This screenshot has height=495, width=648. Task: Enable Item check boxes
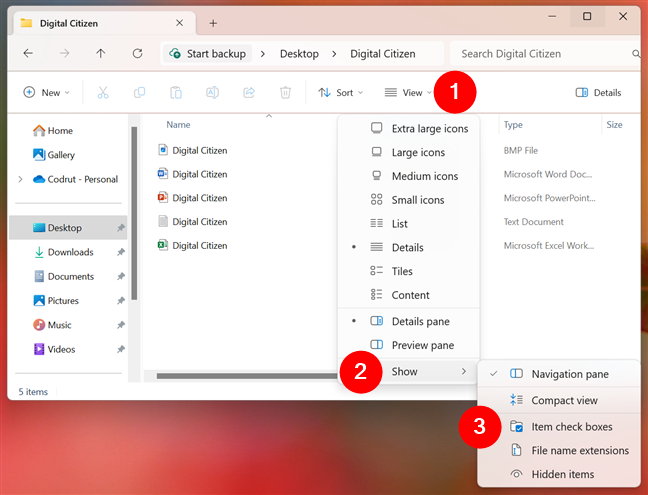(x=559, y=427)
